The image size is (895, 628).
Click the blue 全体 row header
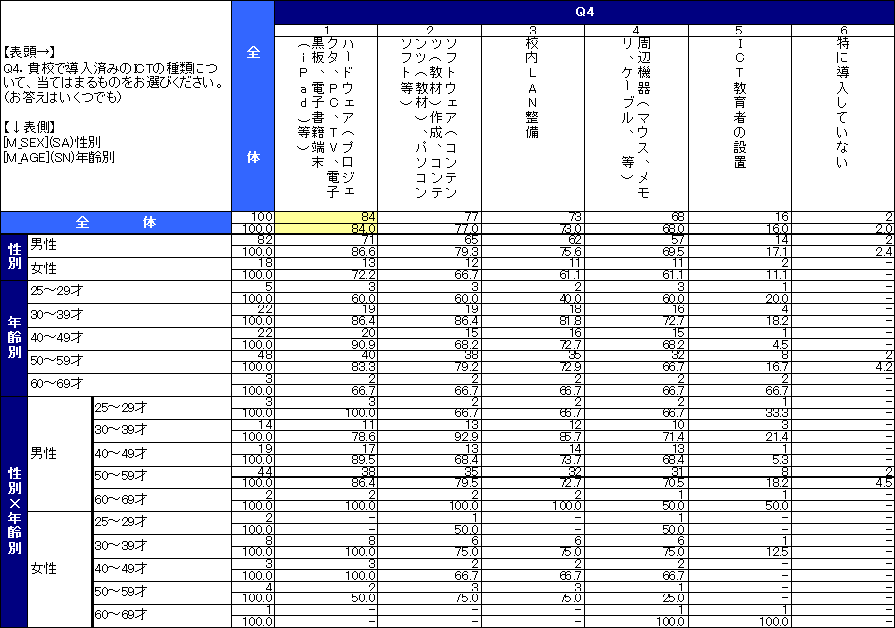[116, 223]
